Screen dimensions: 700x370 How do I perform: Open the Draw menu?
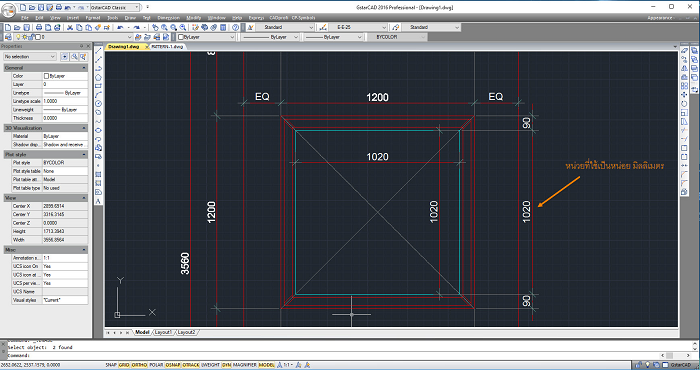tap(130, 18)
